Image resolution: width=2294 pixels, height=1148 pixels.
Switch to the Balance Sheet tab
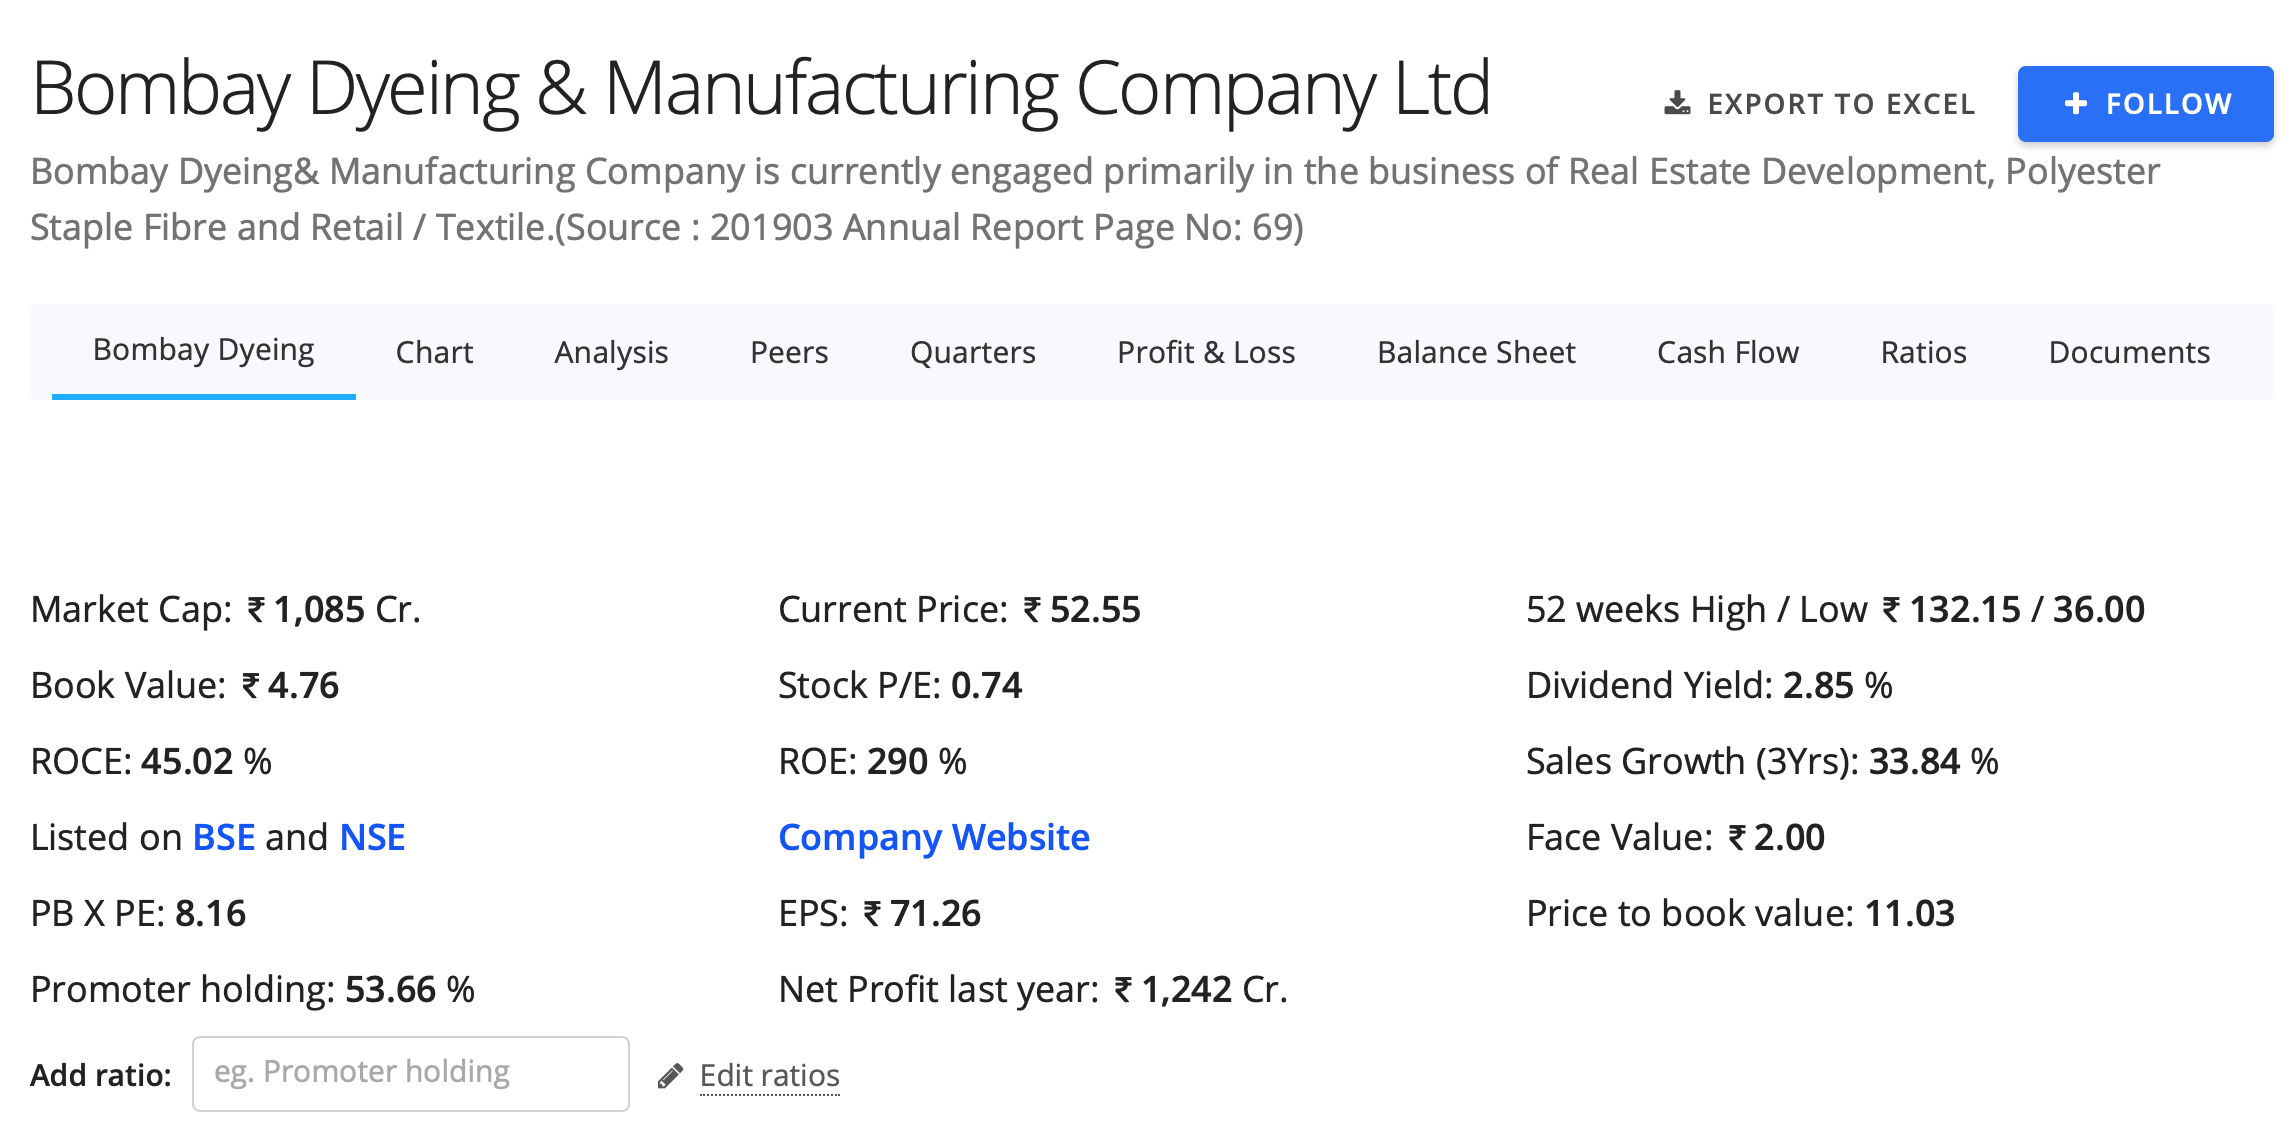[x=1476, y=352]
